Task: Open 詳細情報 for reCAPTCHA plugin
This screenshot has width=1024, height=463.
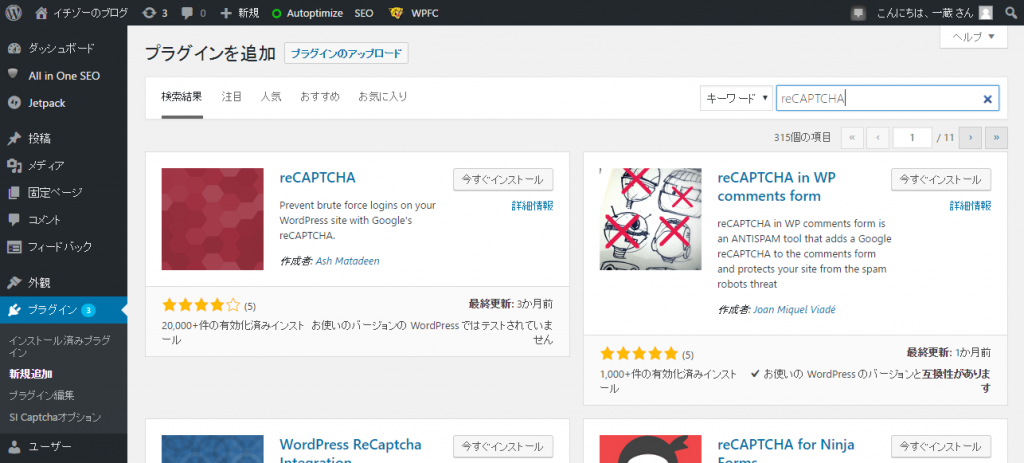Action: (532, 206)
